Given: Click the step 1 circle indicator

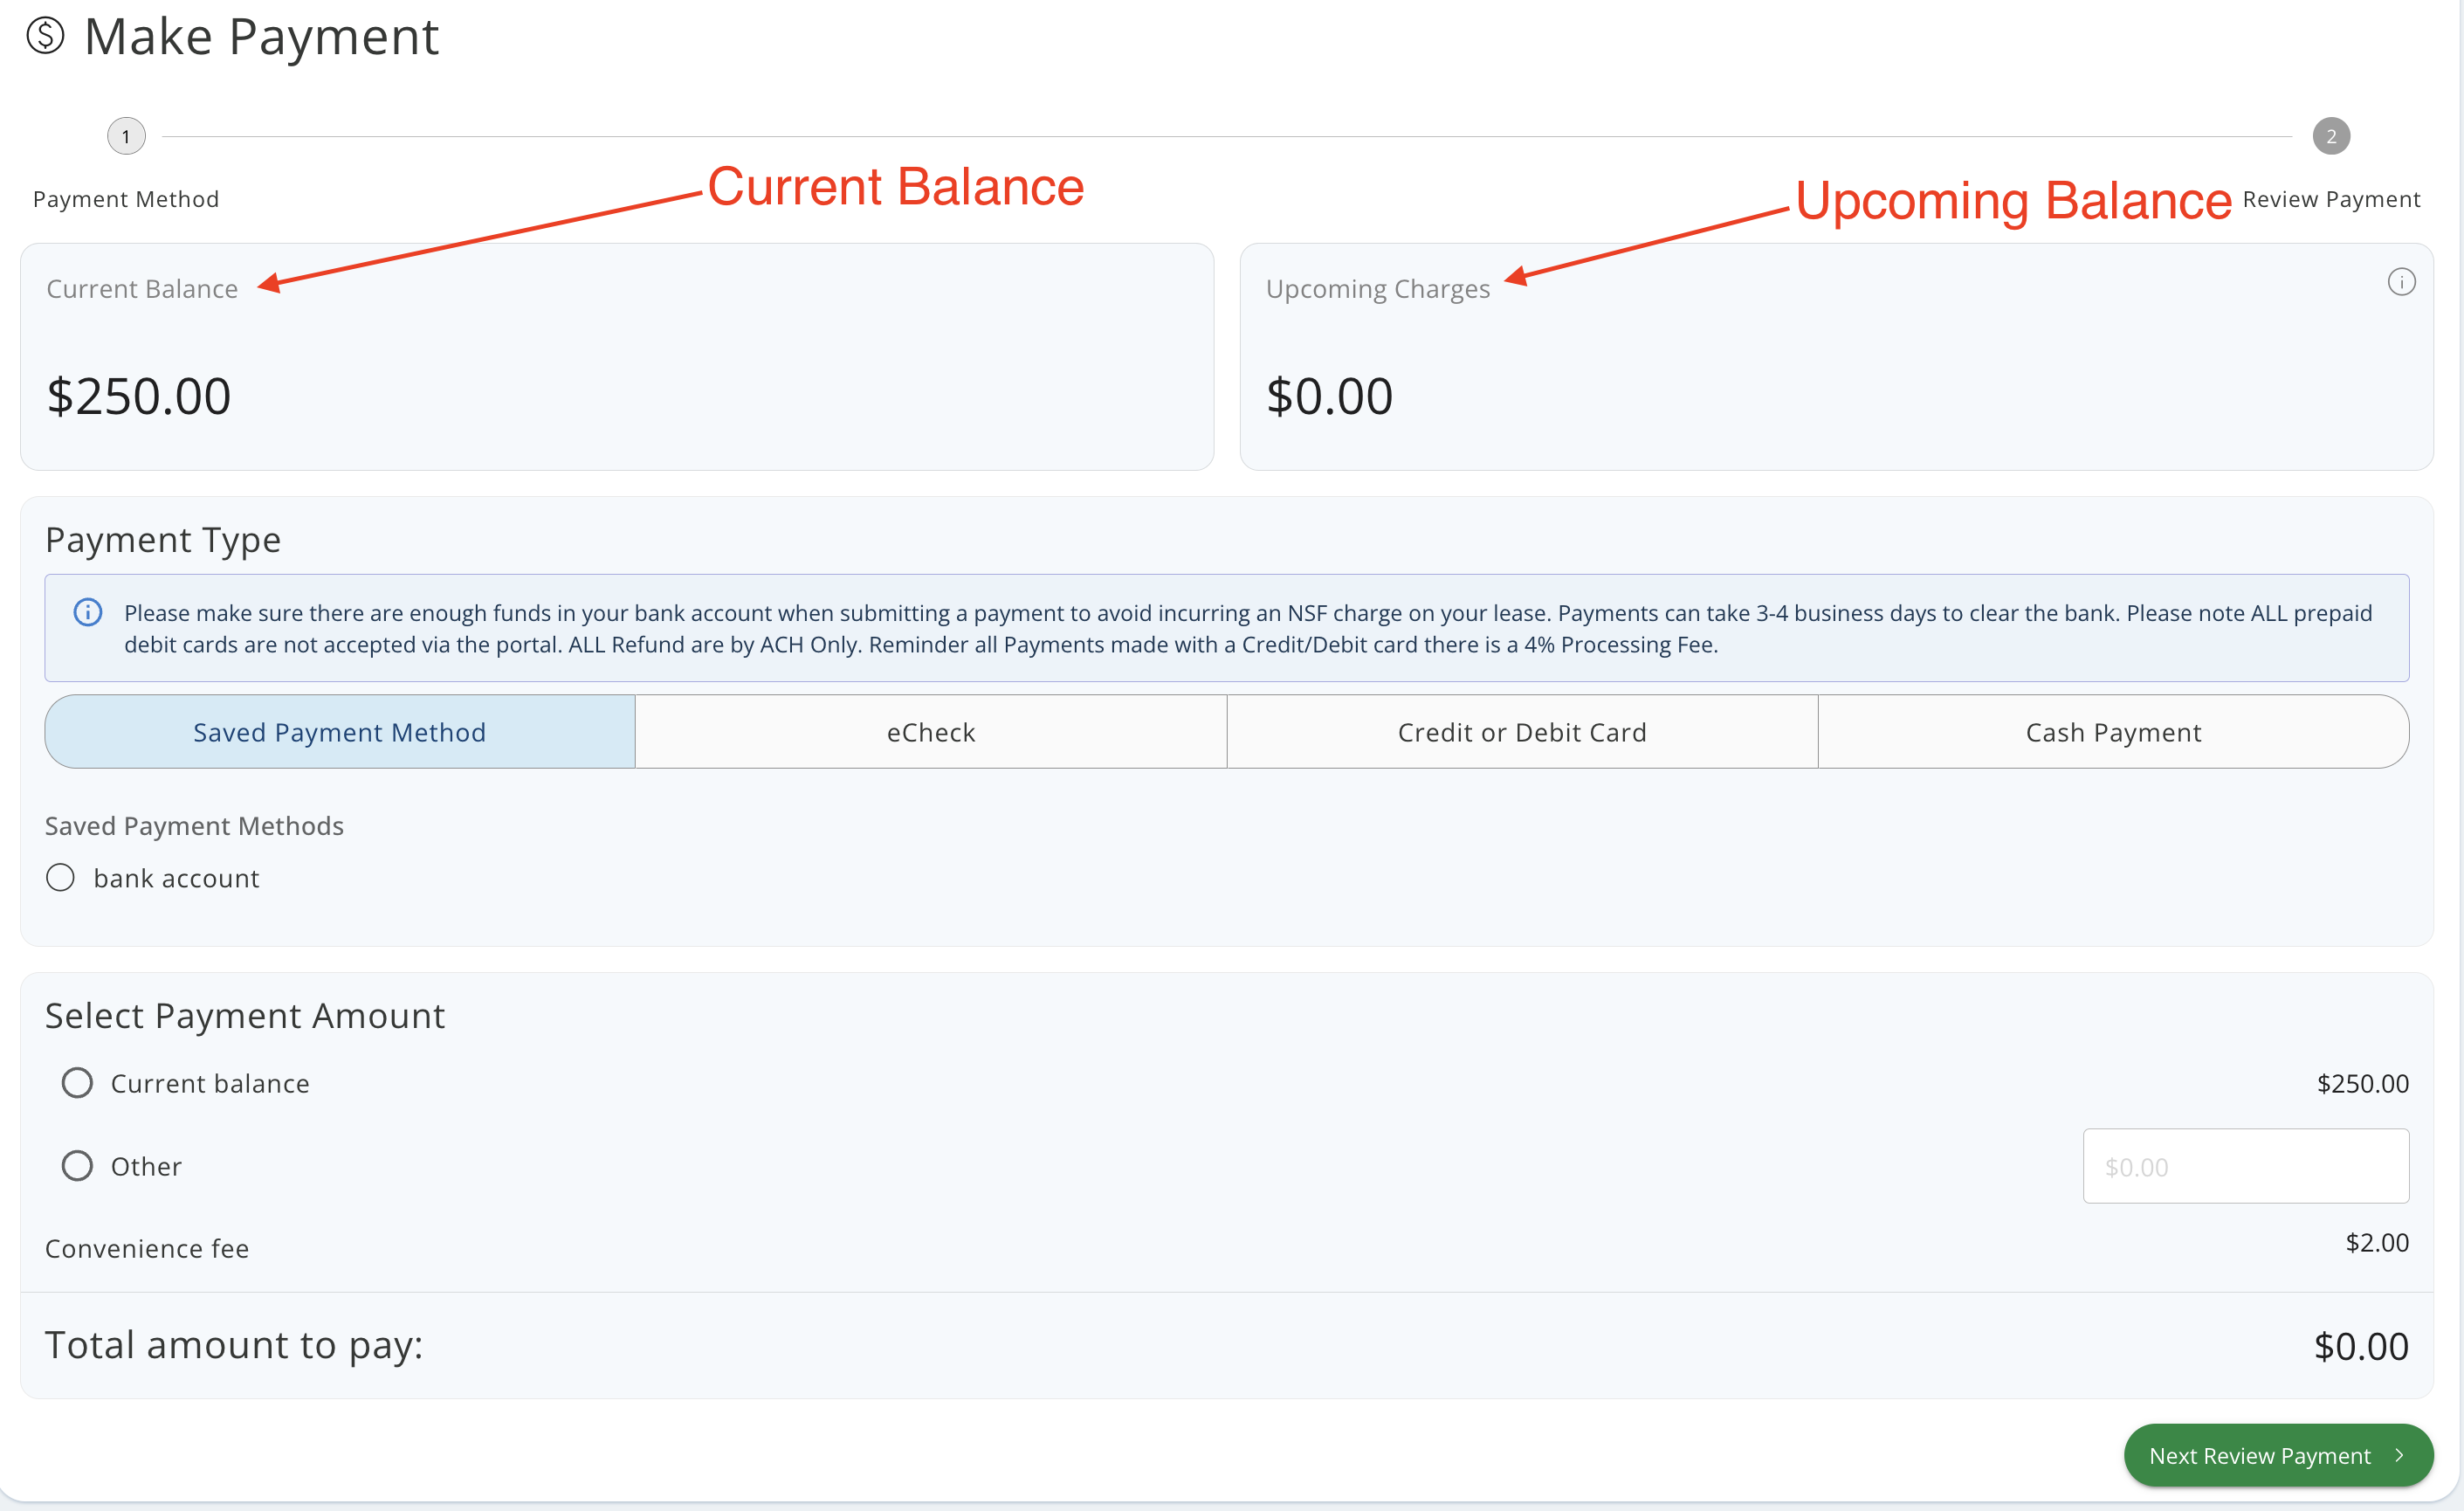Looking at the screenshot, I should [x=126, y=136].
